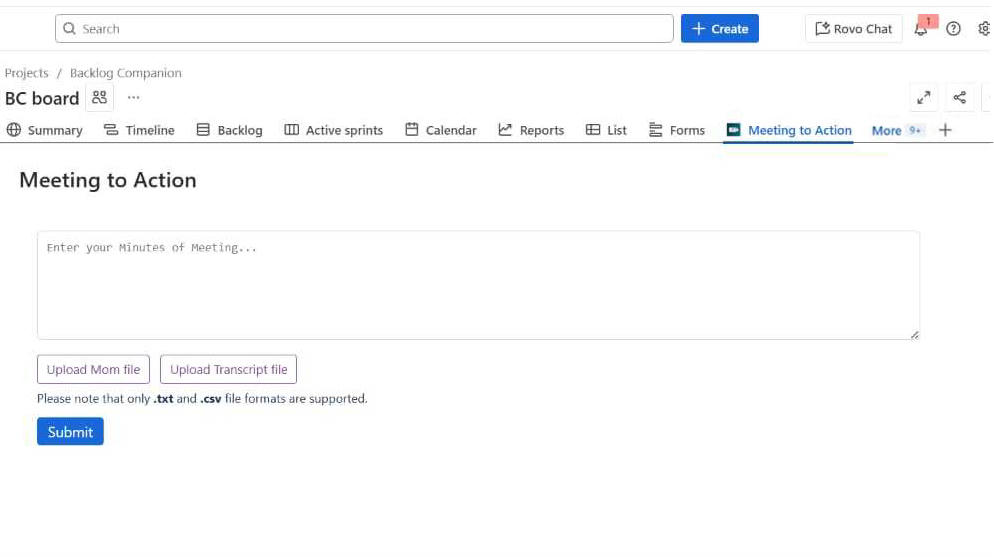
Task: Open the settings gear icon
Action: [984, 29]
